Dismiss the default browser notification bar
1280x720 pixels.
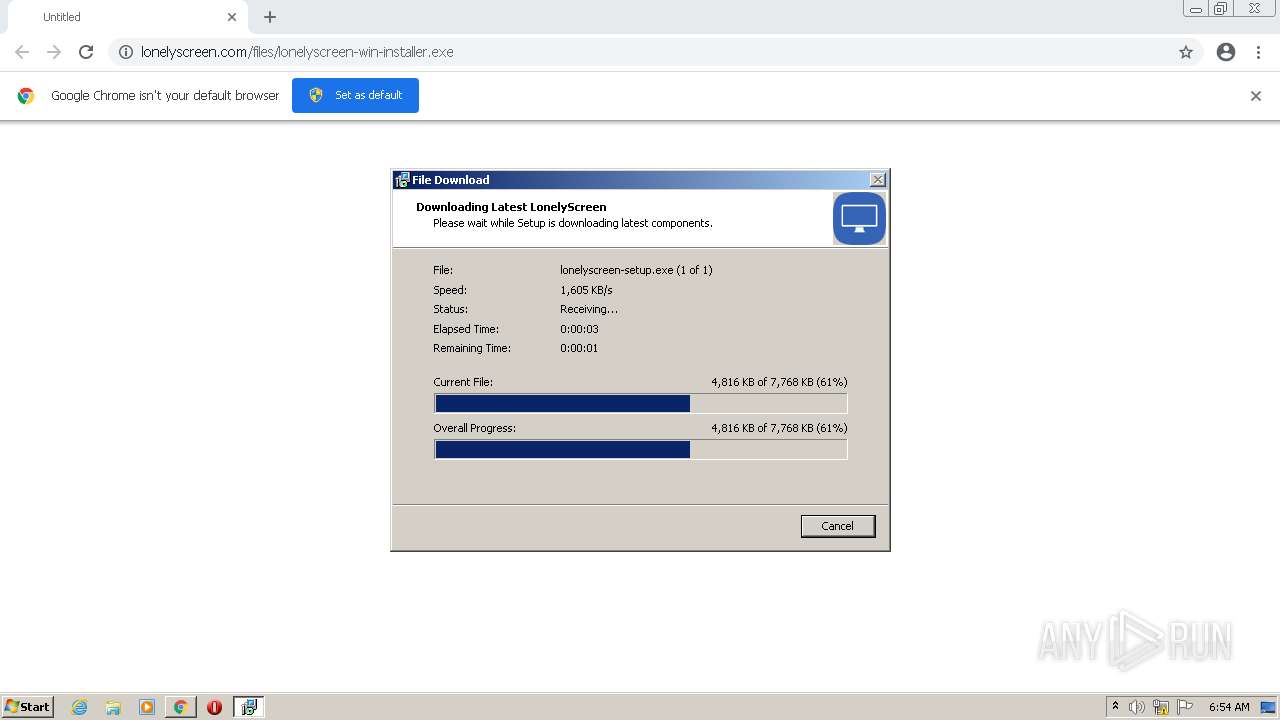point(1256,96)
